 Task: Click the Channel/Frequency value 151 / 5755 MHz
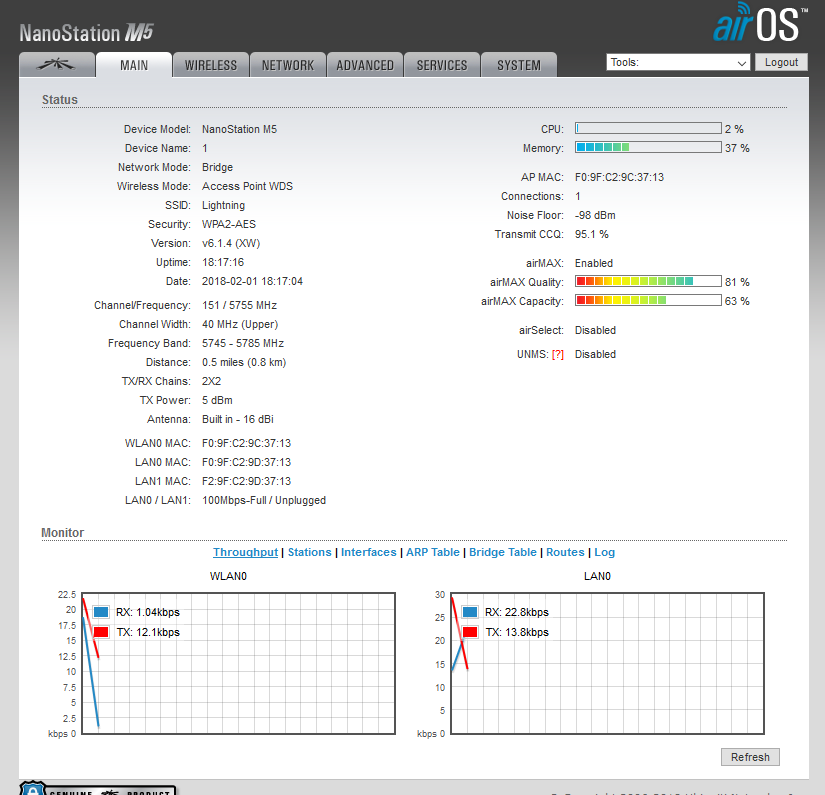(239, 305)
